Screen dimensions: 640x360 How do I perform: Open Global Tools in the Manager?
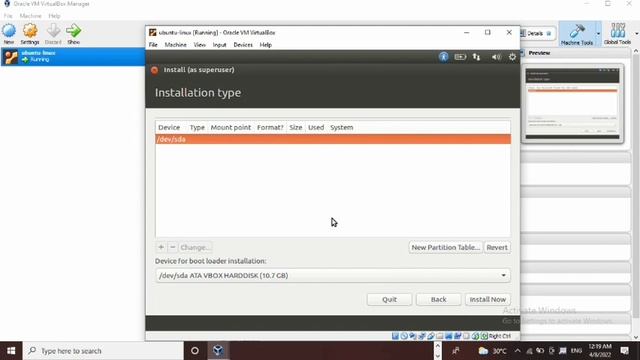click(617, 34)
